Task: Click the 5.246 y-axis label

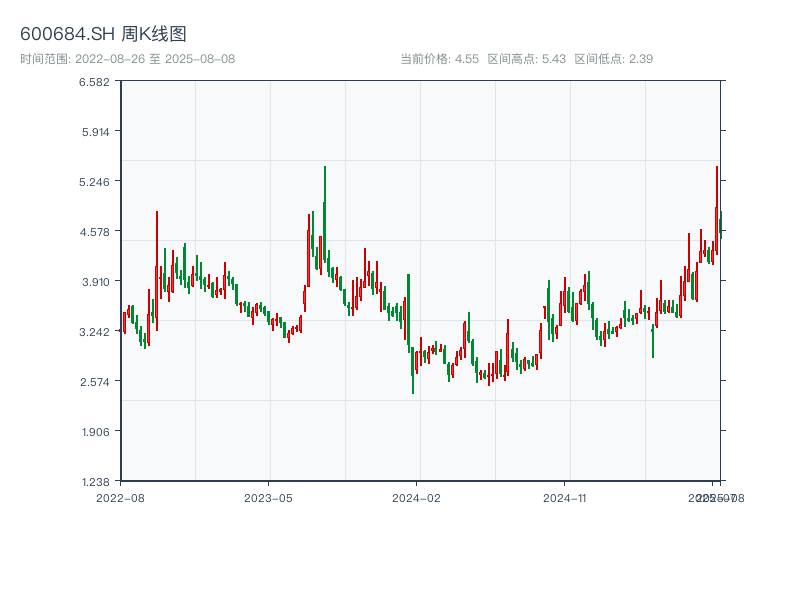Action: [94, 182]
